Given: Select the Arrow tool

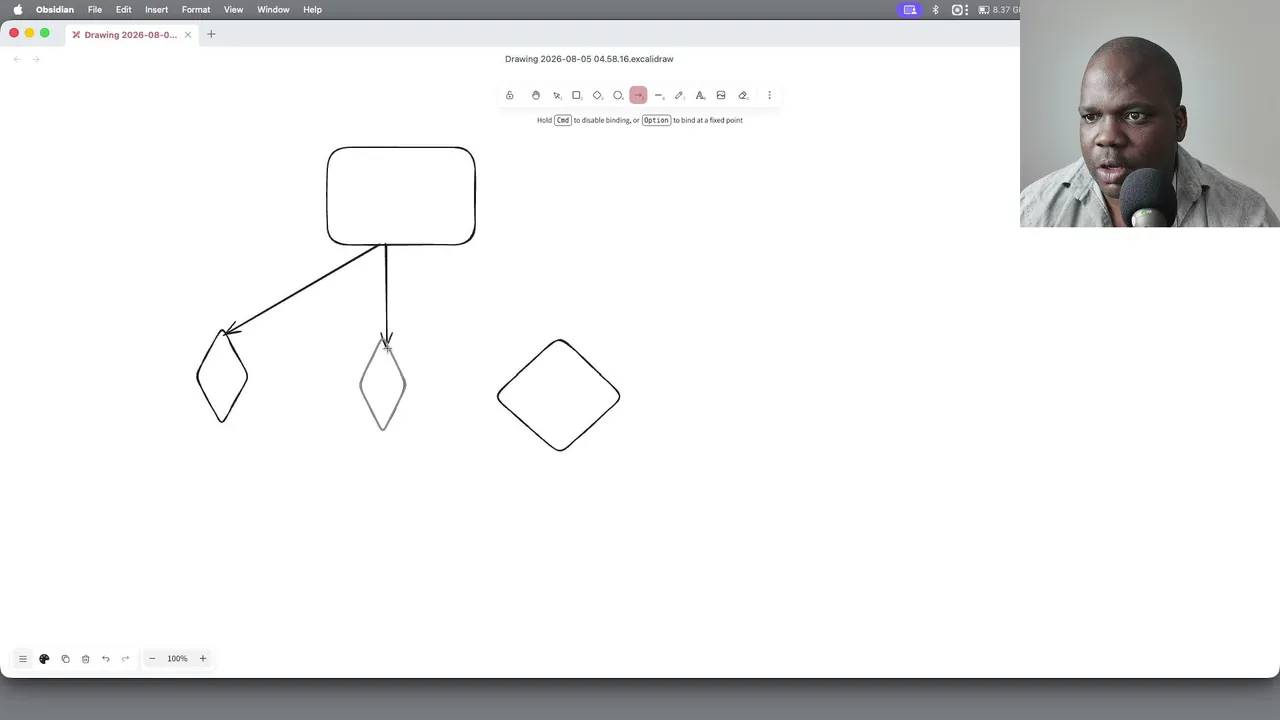Looking at the screenshot, I should (638, 95).
